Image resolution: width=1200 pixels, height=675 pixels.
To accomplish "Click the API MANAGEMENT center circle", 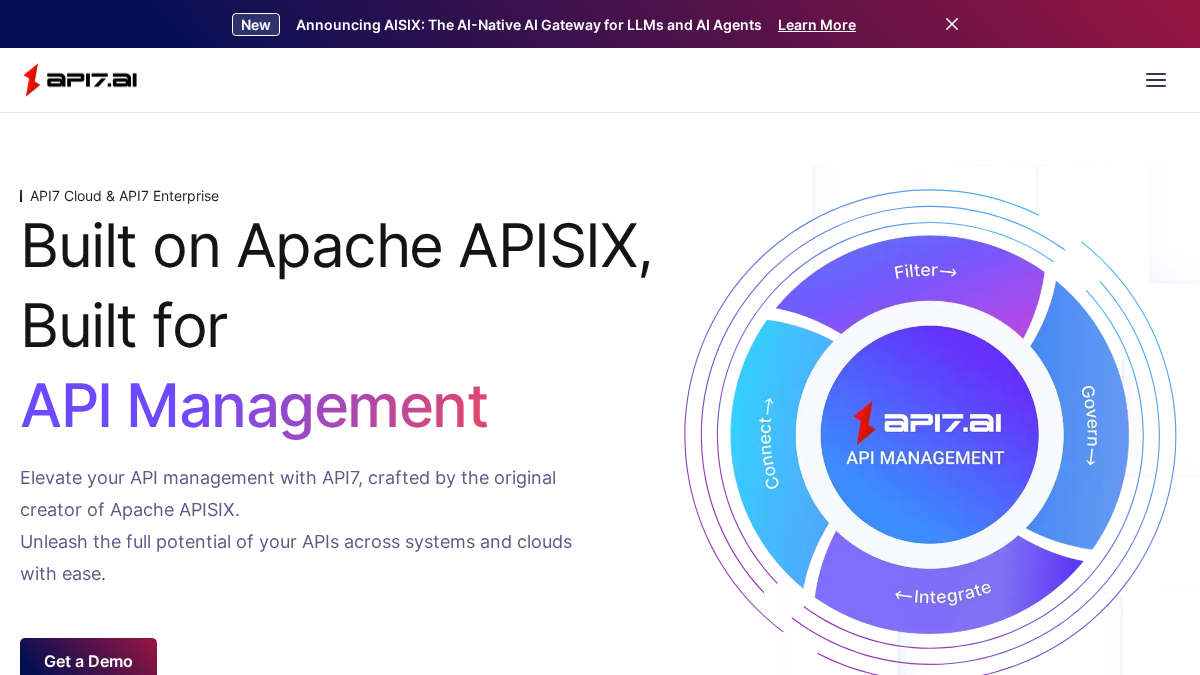I will (x=929, y=435).
